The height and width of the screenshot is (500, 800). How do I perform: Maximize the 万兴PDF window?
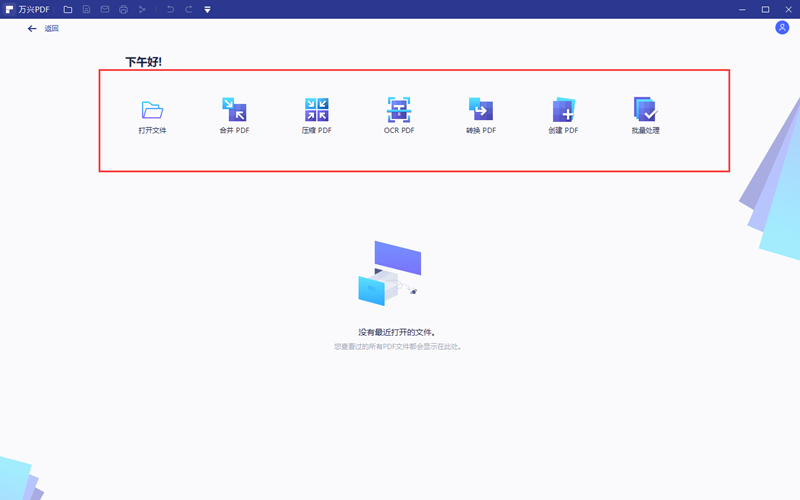click(765, 9)
